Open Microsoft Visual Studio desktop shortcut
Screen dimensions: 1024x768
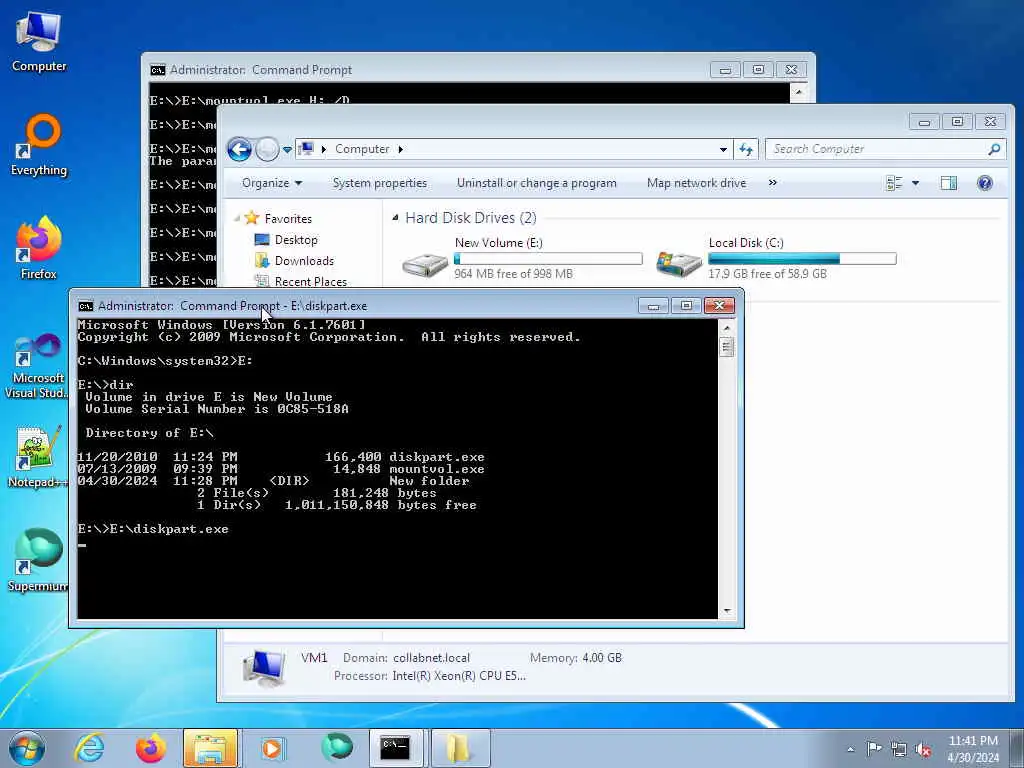(x=37, y=366)
